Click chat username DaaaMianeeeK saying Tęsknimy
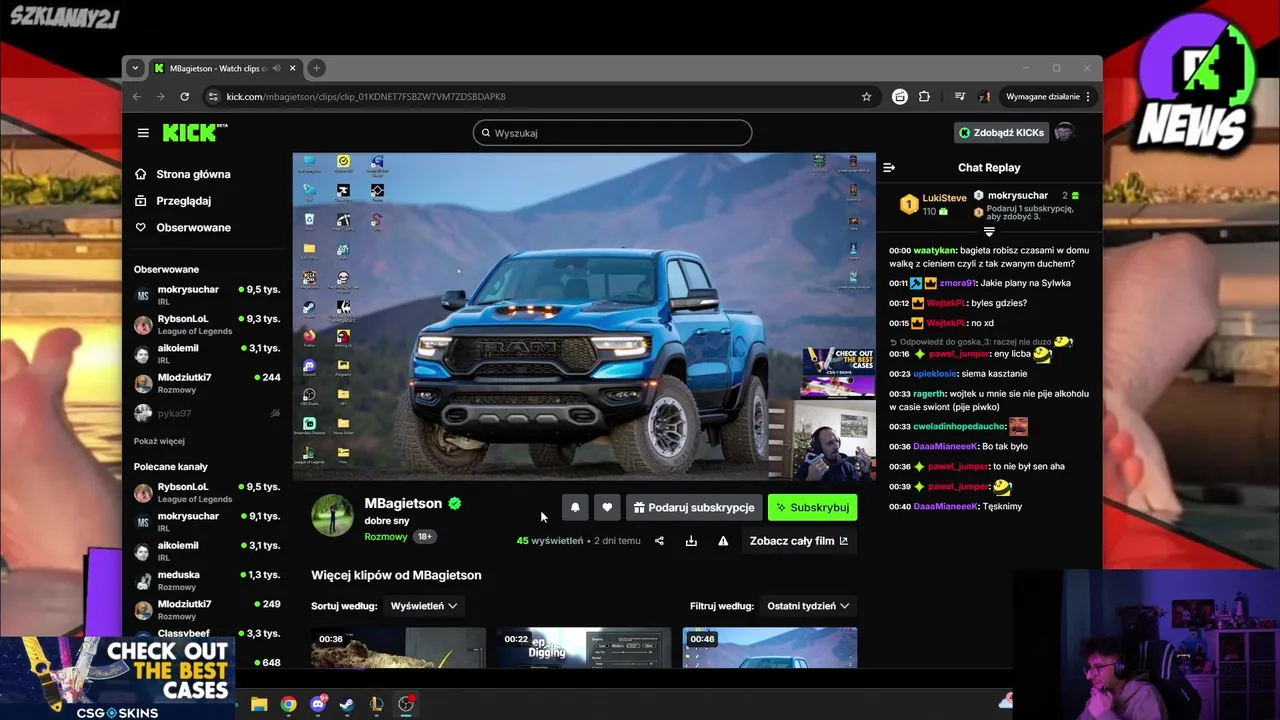This screenshot has height=720, width=1280. click(946, 507)
